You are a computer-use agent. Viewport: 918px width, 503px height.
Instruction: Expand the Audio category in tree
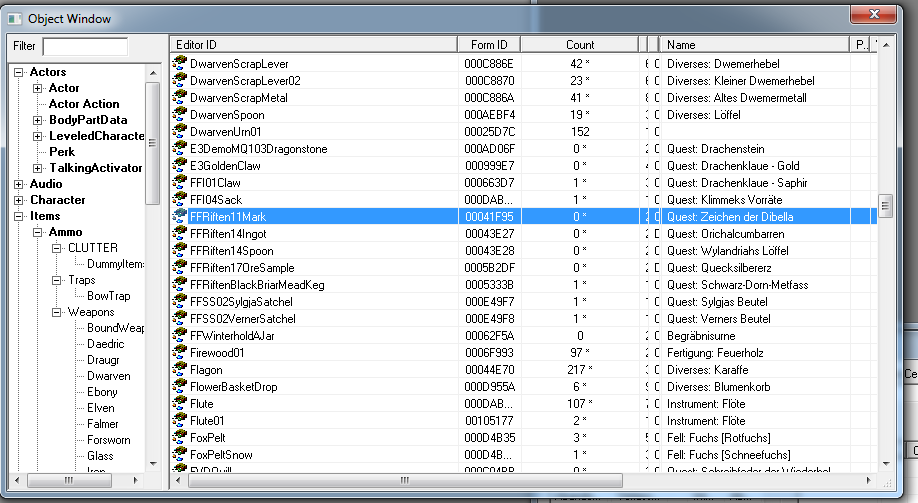[x=19, y=184]
